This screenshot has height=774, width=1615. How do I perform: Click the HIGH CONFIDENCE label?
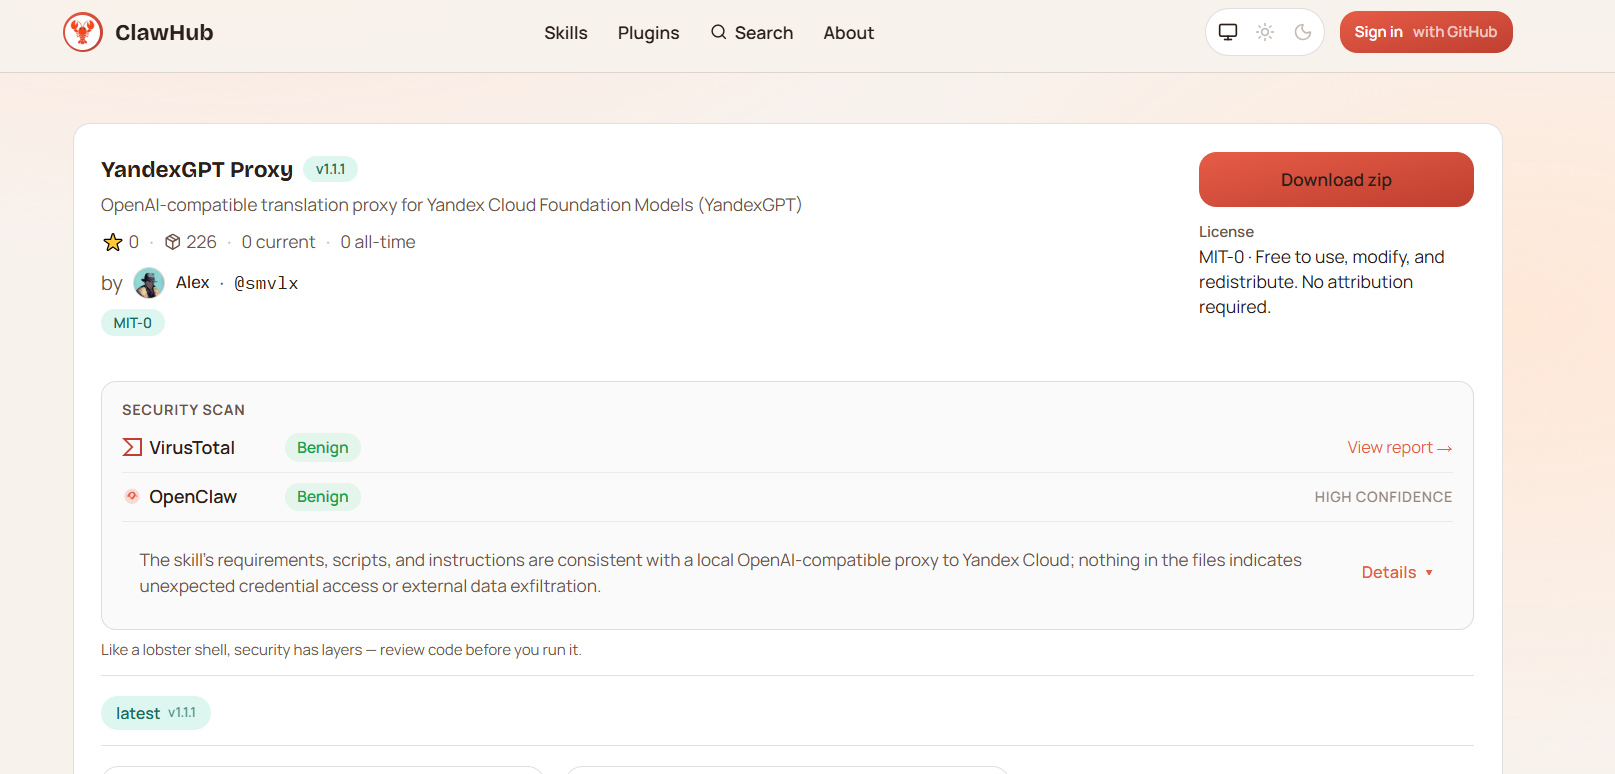[x=1383, y=497]
